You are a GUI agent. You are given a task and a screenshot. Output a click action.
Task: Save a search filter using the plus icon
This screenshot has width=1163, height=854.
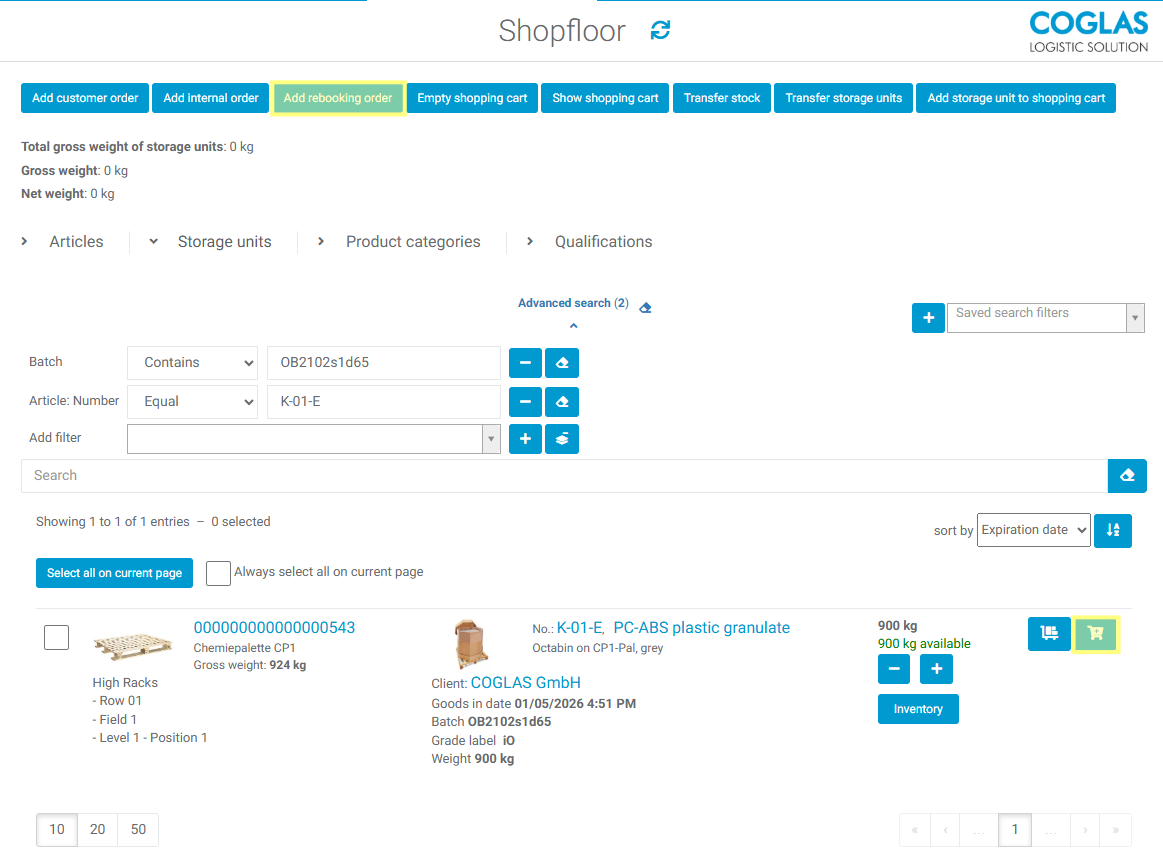[x=928, y=317]
